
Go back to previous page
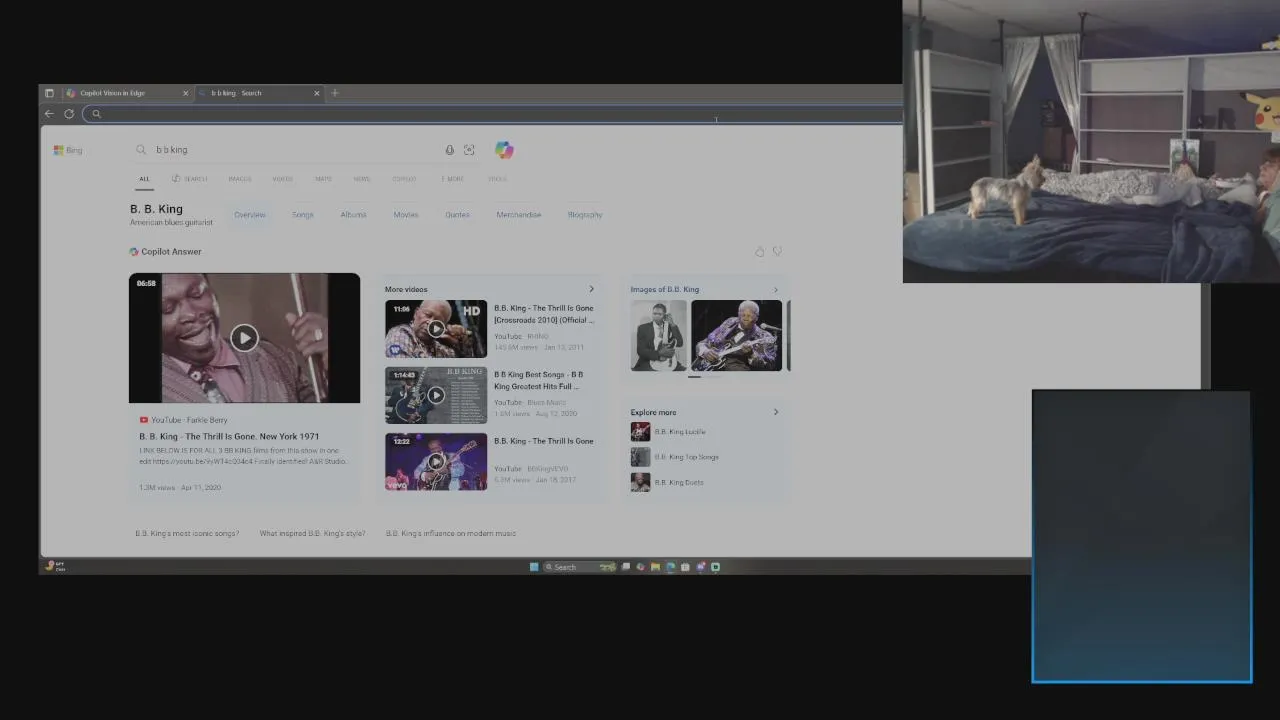click(49, 113)
